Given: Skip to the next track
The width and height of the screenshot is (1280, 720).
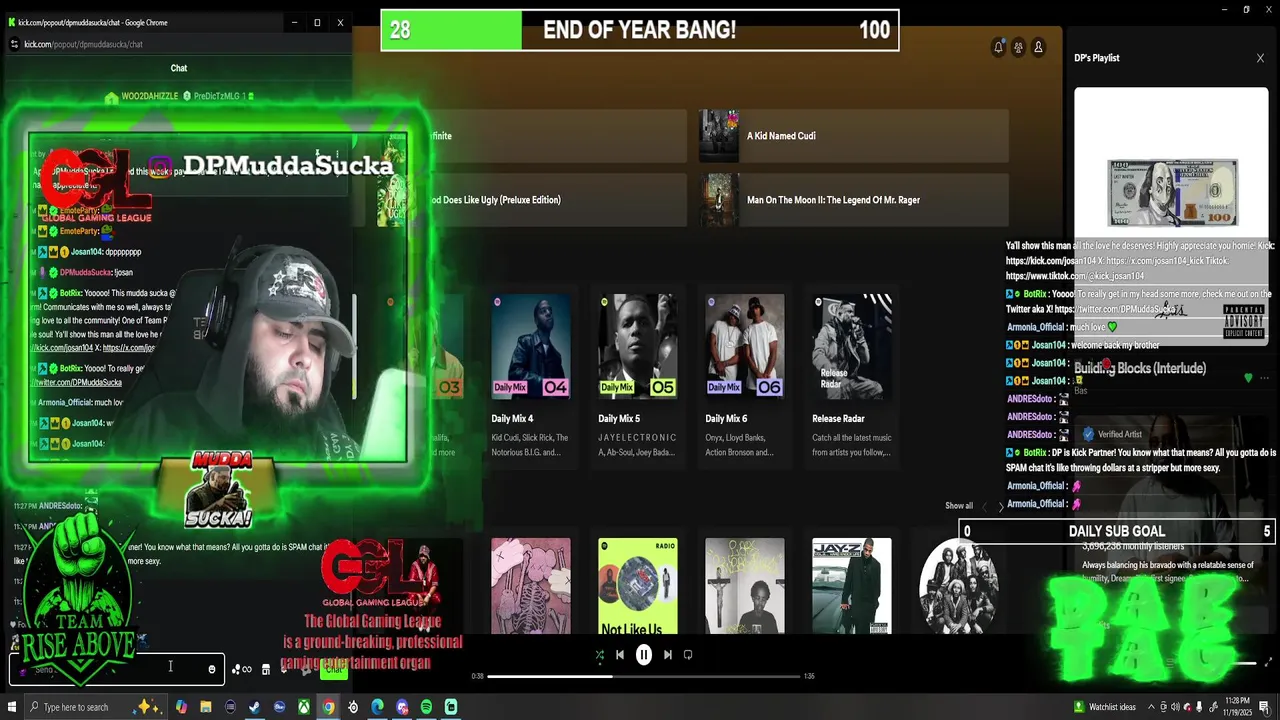Looking at the screenshot, I should (x=668, y=655).
